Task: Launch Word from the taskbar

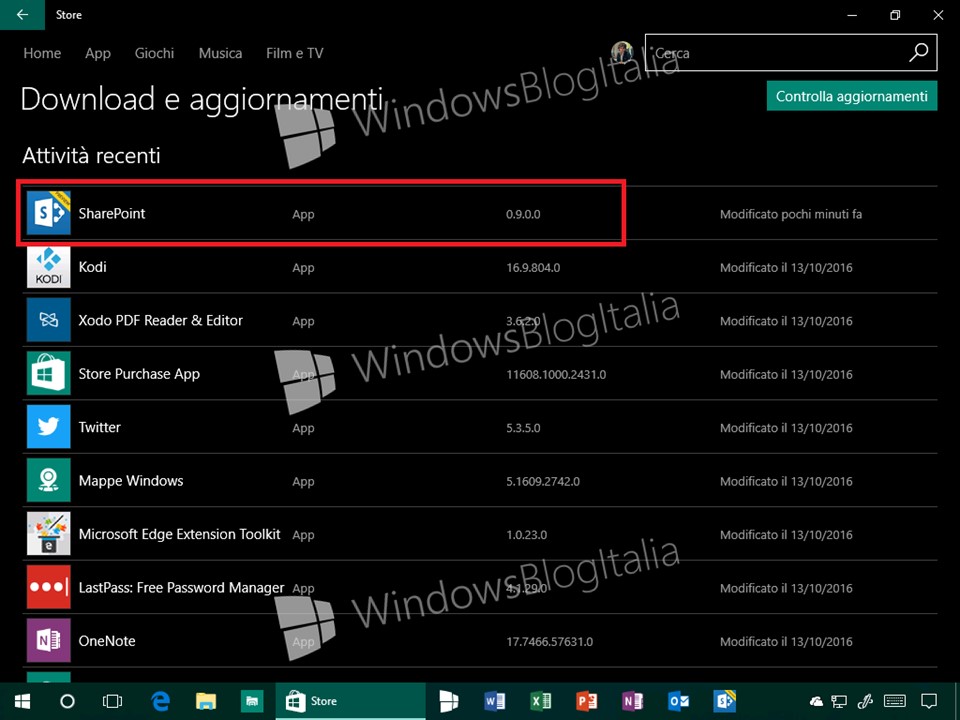Action: coord(495,701)
